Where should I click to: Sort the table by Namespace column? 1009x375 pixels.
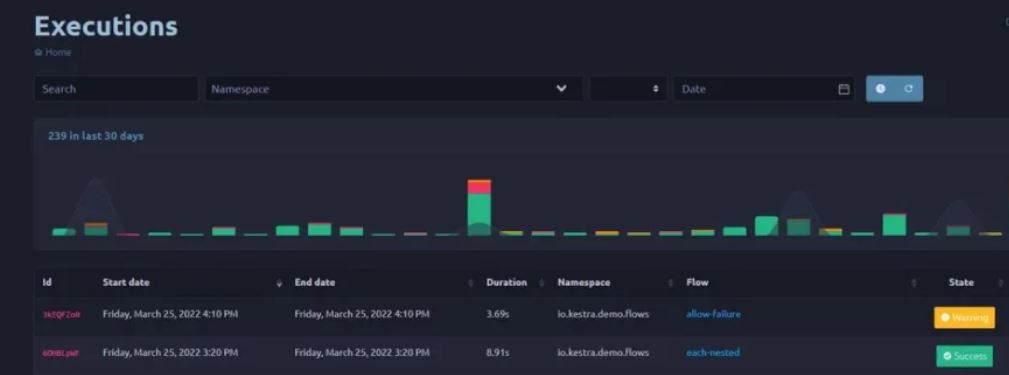[584, 282]
